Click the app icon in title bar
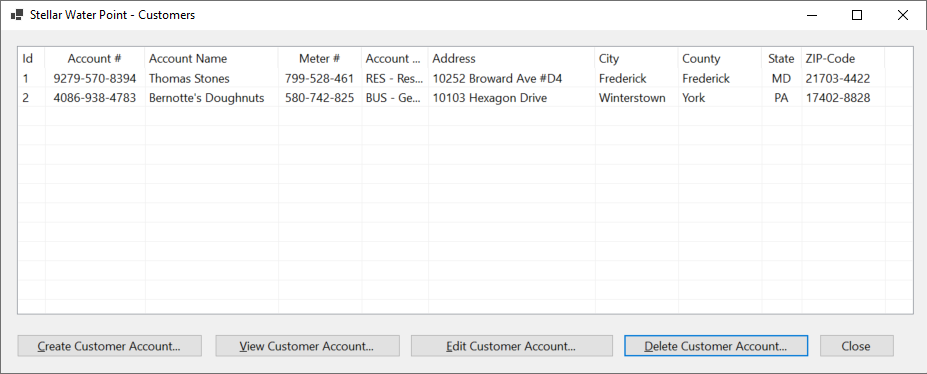Screen dimensions: 927x374 pyautogui.click(x=17, y=15)
